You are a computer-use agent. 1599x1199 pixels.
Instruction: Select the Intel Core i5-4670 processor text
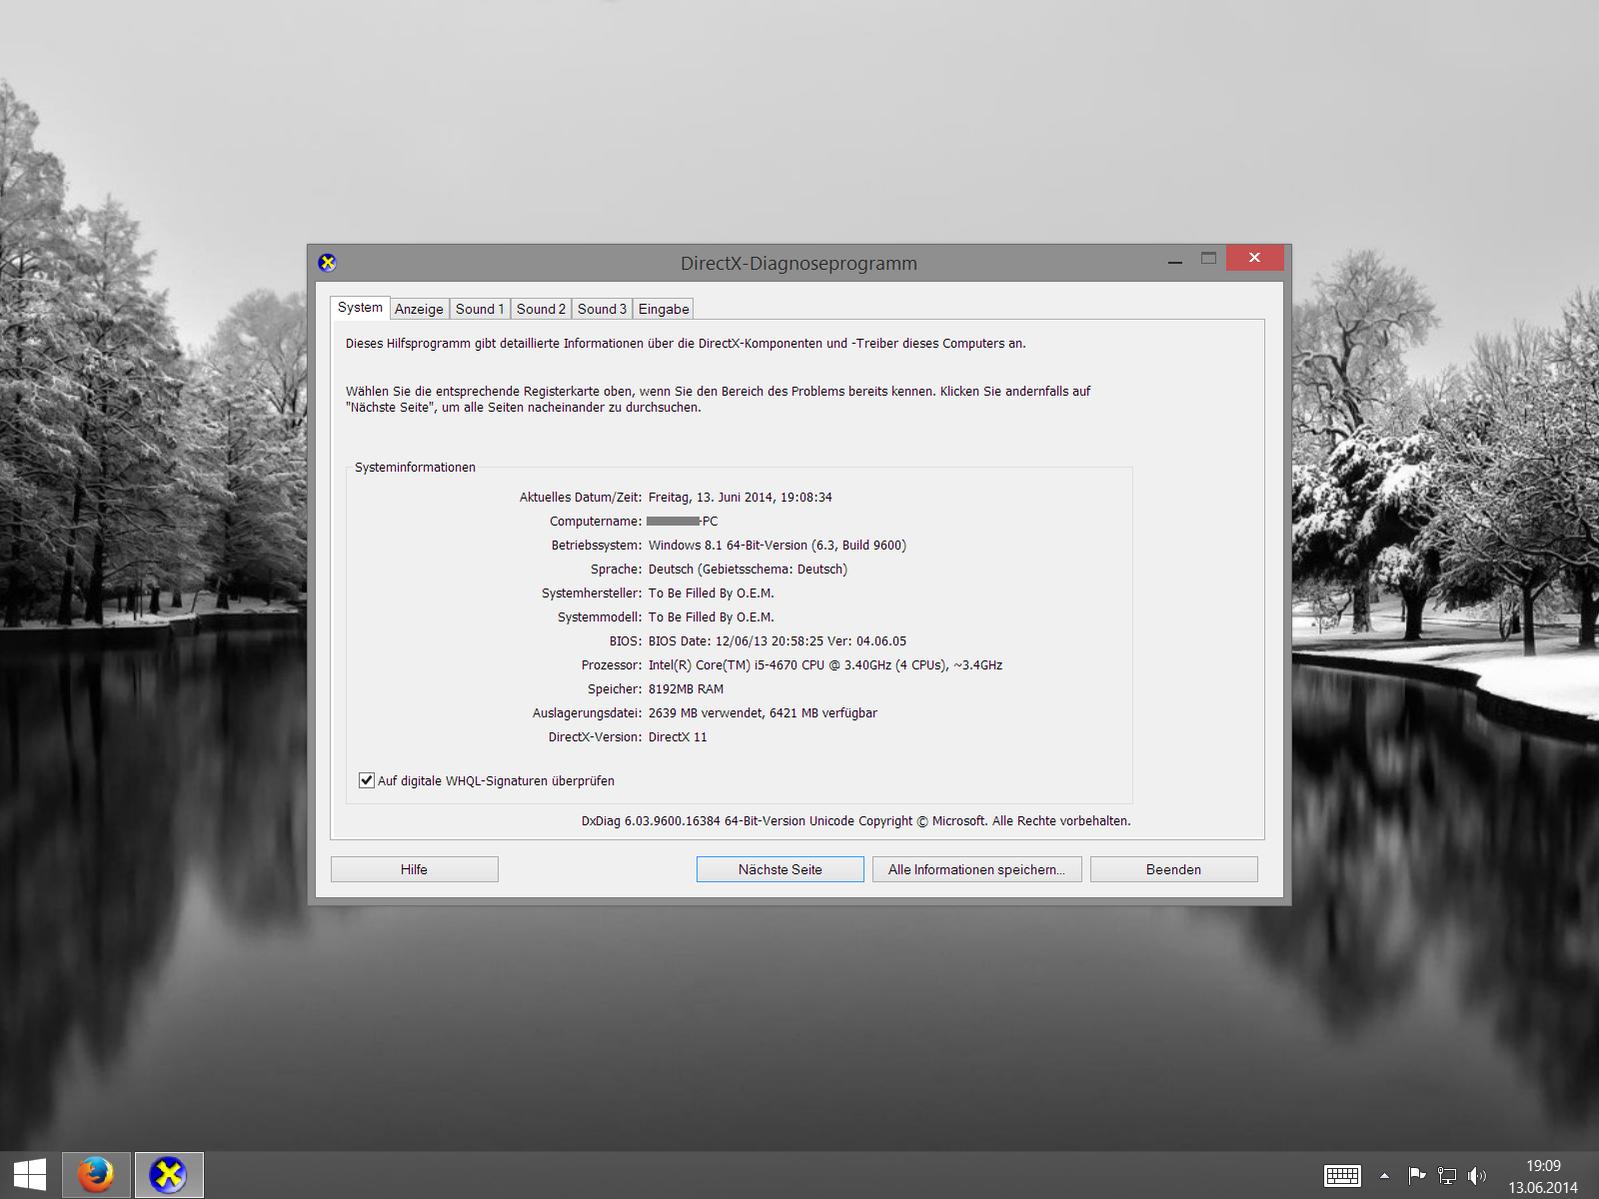825,665
